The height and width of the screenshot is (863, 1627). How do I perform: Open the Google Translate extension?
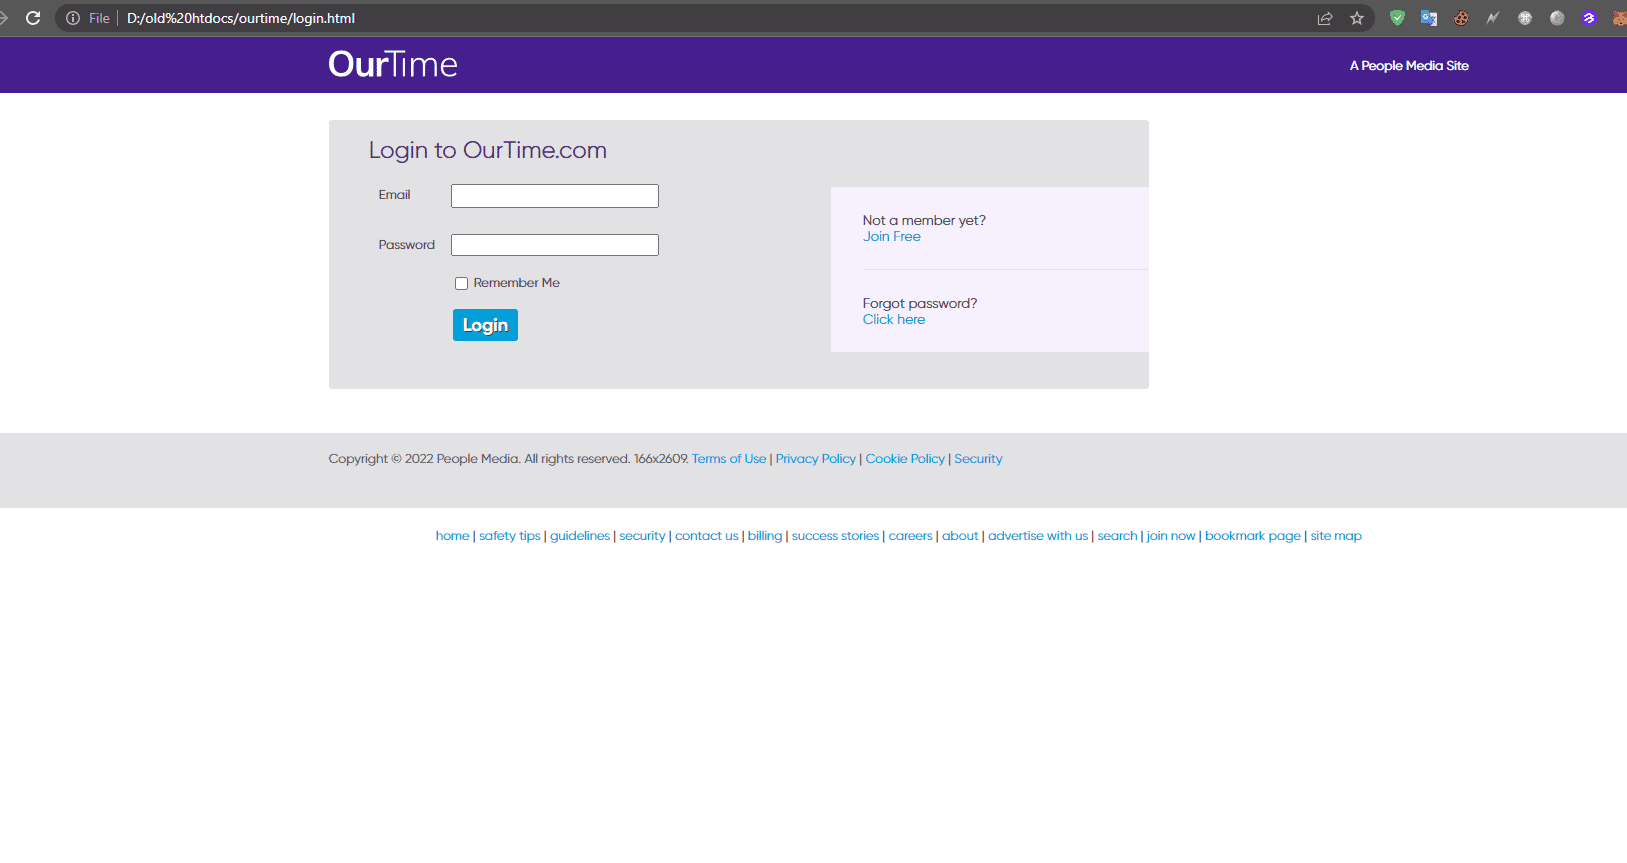(1429, 18)
